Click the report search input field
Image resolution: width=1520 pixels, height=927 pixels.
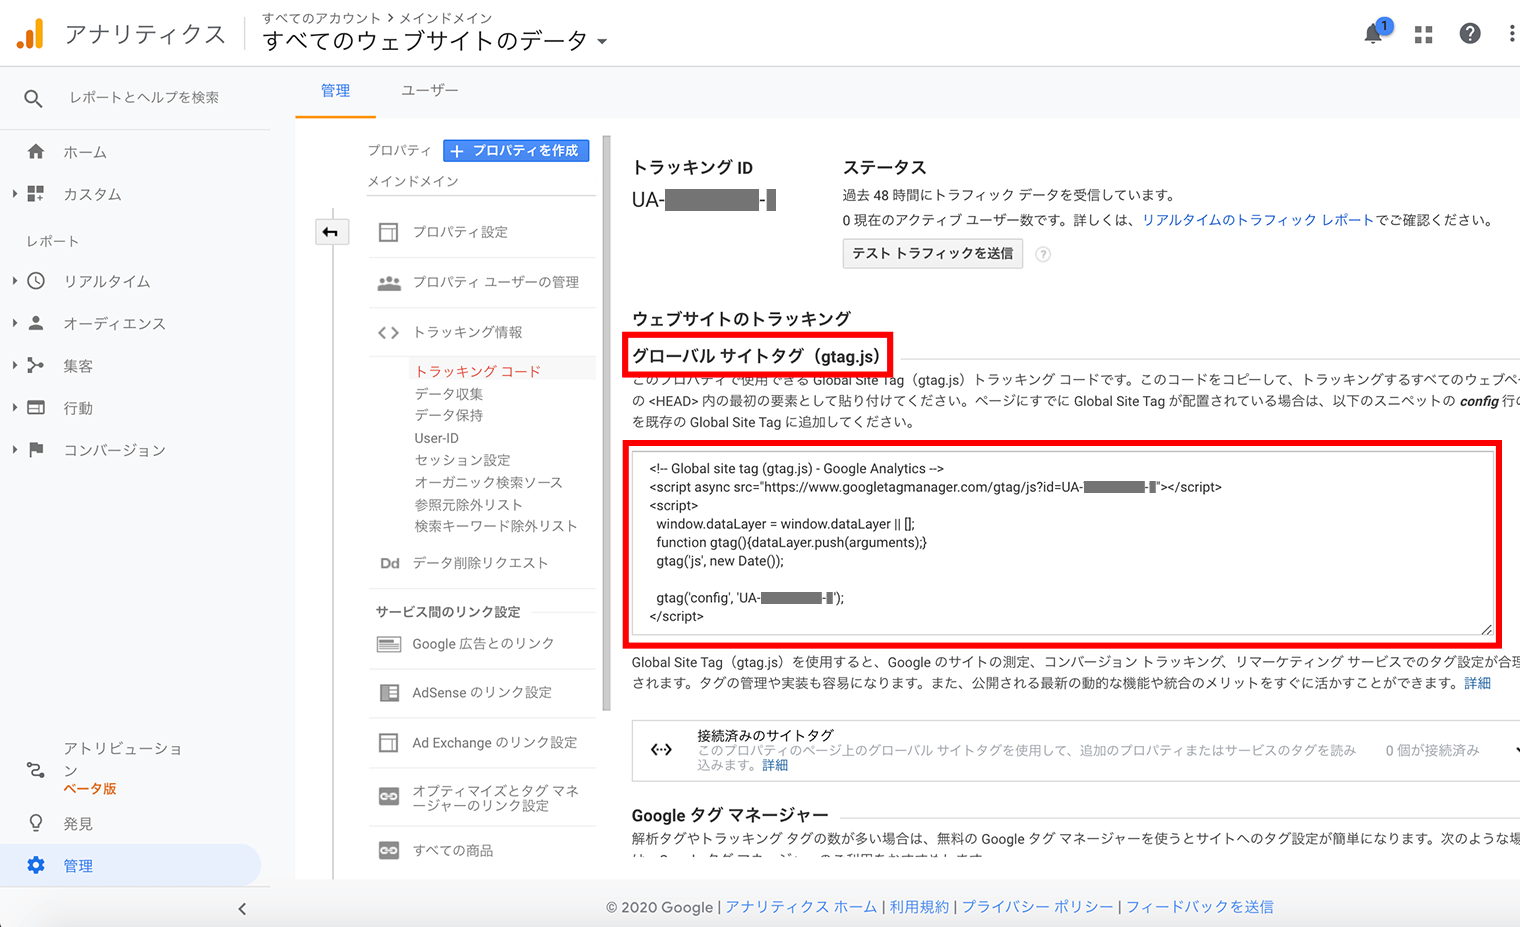click(144, 98)
